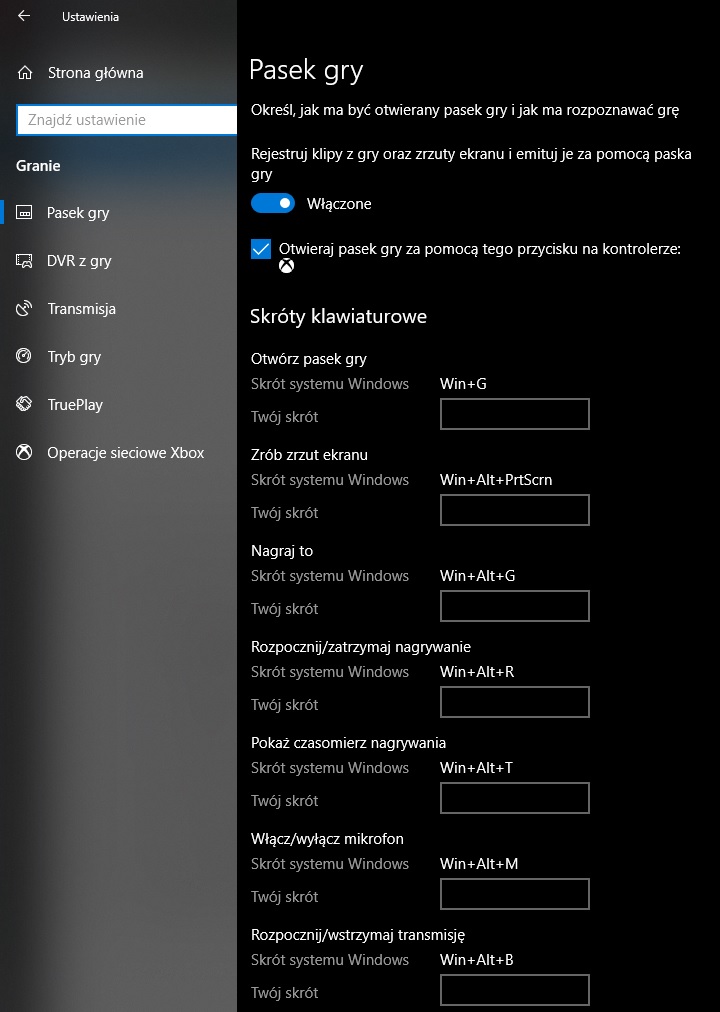Click the TruePlay shield icon
720x1012 pixels.
(25, 405)
